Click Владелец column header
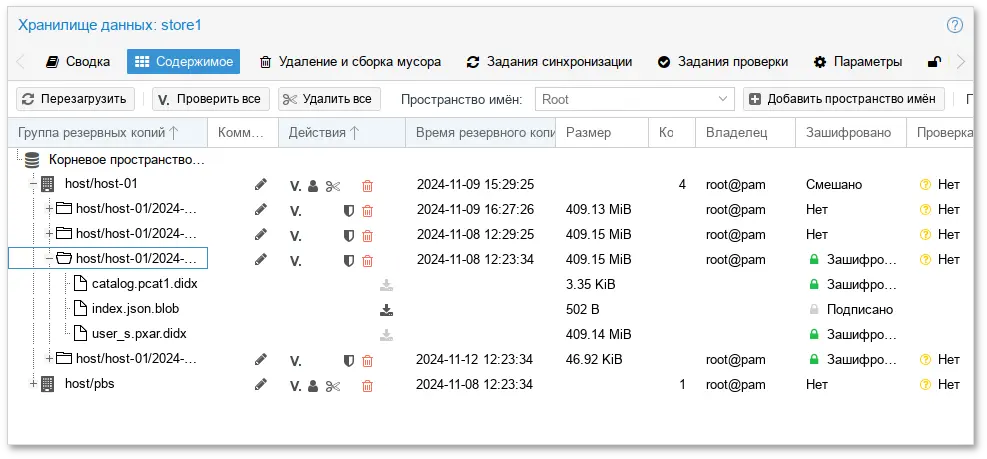 tap(745, 133)
